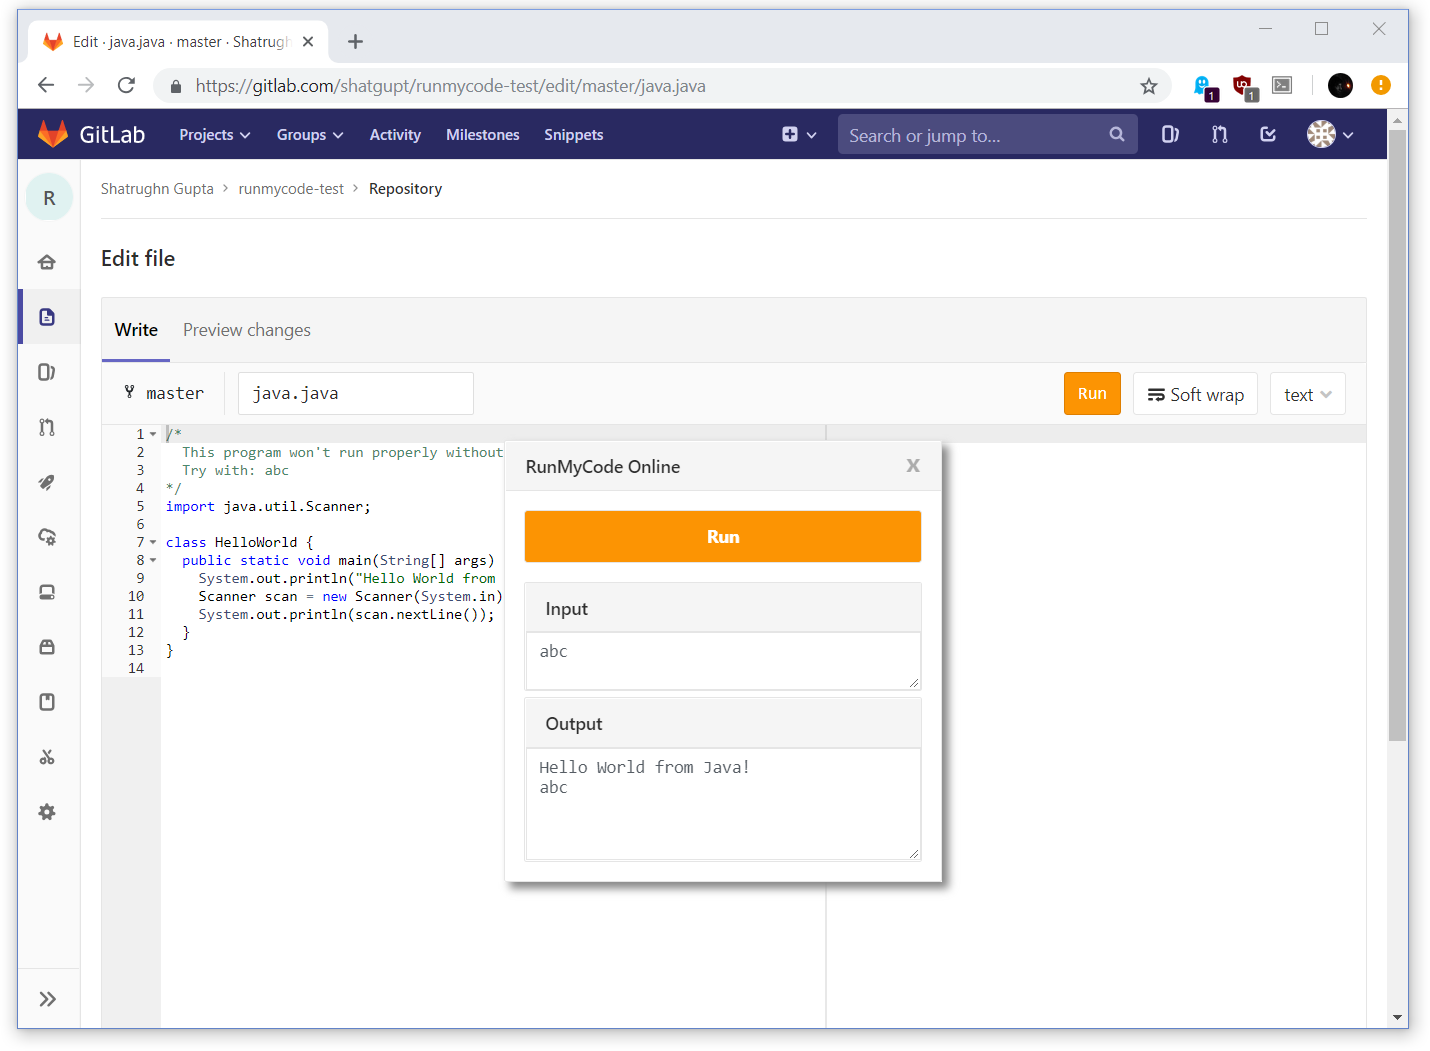This screenshot has height=1051, width=1430.
Task: Collapse code fold at line 7
Action: point(153,542)
